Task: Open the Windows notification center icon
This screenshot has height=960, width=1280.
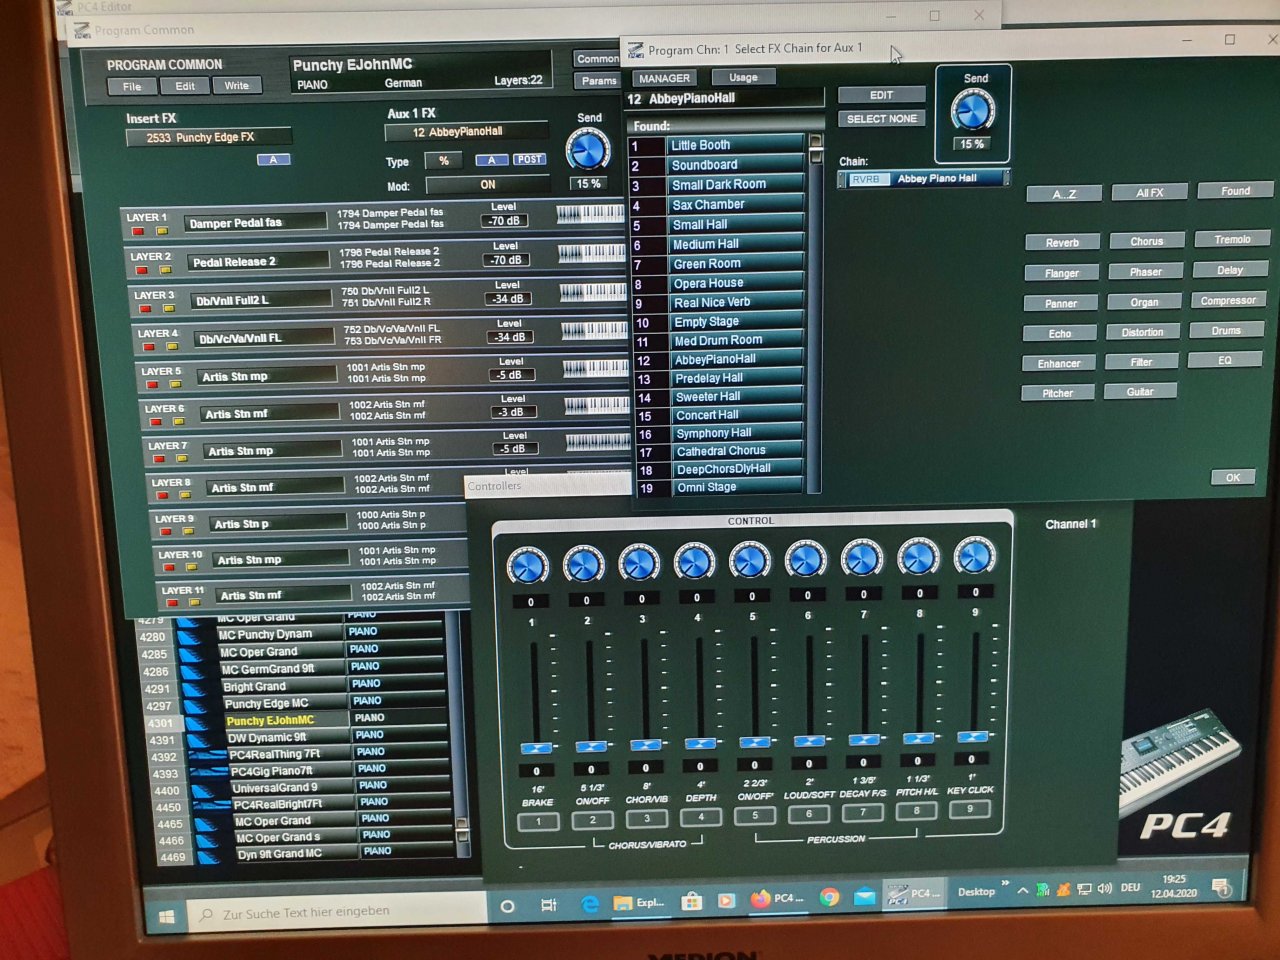Action: (x=1221, y=886)
